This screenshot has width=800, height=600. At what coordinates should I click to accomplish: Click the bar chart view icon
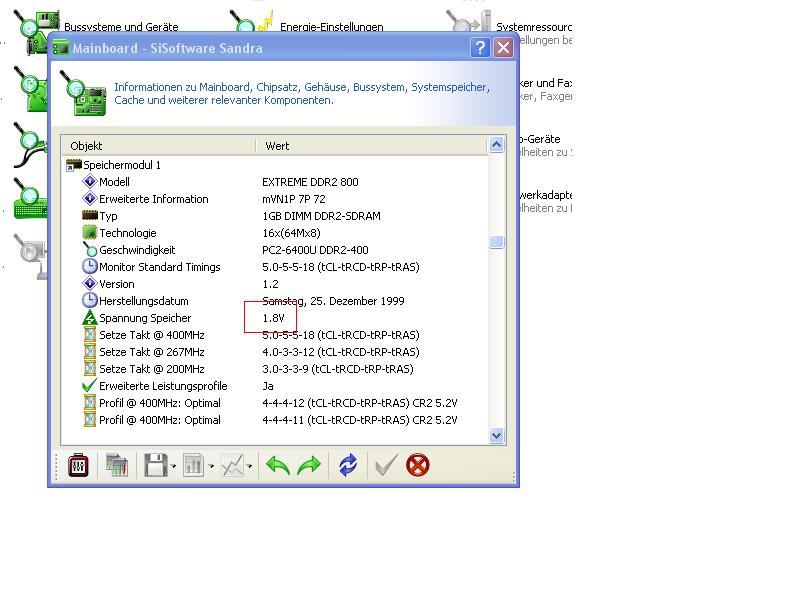coord(193,465)
